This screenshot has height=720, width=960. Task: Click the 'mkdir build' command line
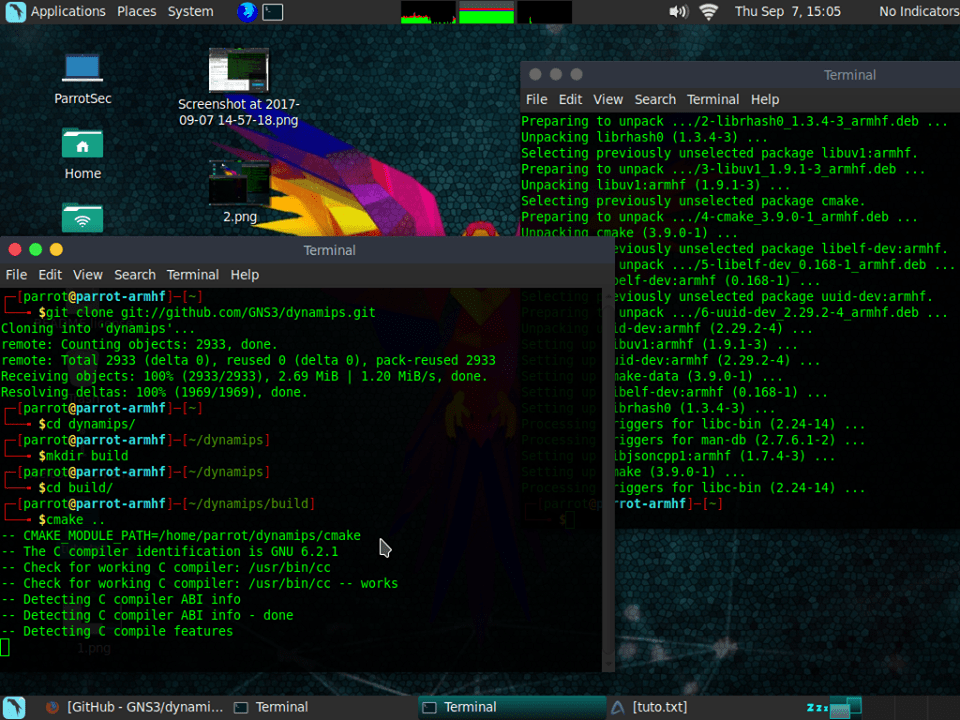[83, 456]
